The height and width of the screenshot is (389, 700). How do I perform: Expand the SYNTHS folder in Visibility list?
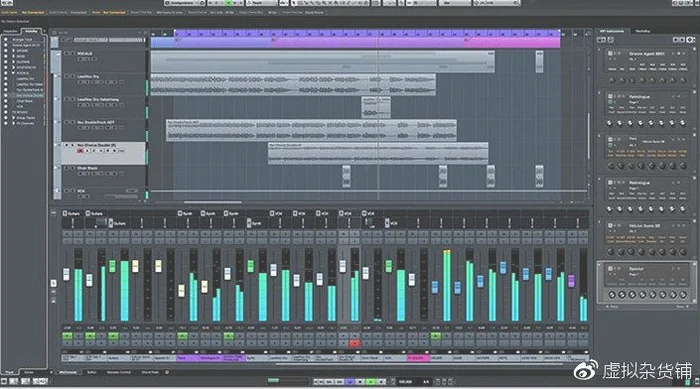coord(13,67)
